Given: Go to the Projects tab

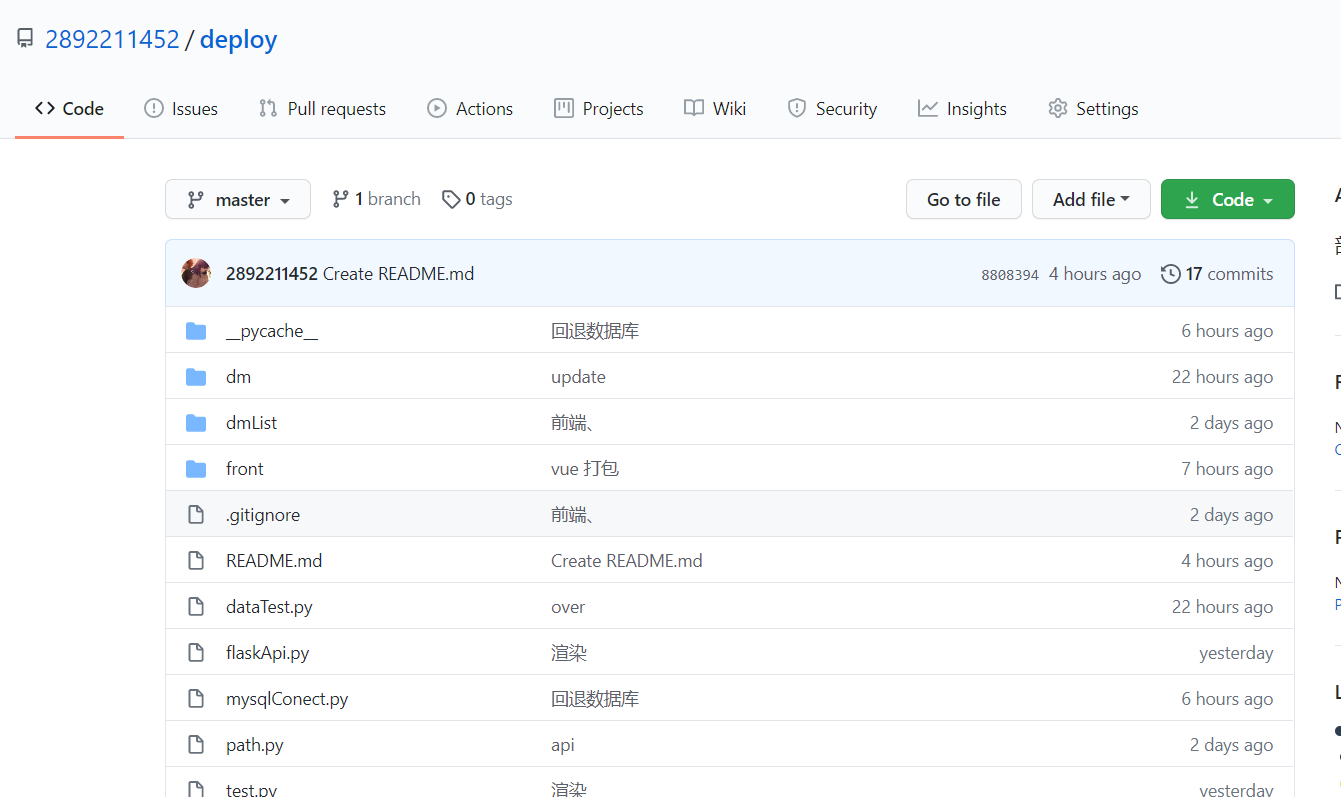Looking at the screenshot, I should [599, 109].
